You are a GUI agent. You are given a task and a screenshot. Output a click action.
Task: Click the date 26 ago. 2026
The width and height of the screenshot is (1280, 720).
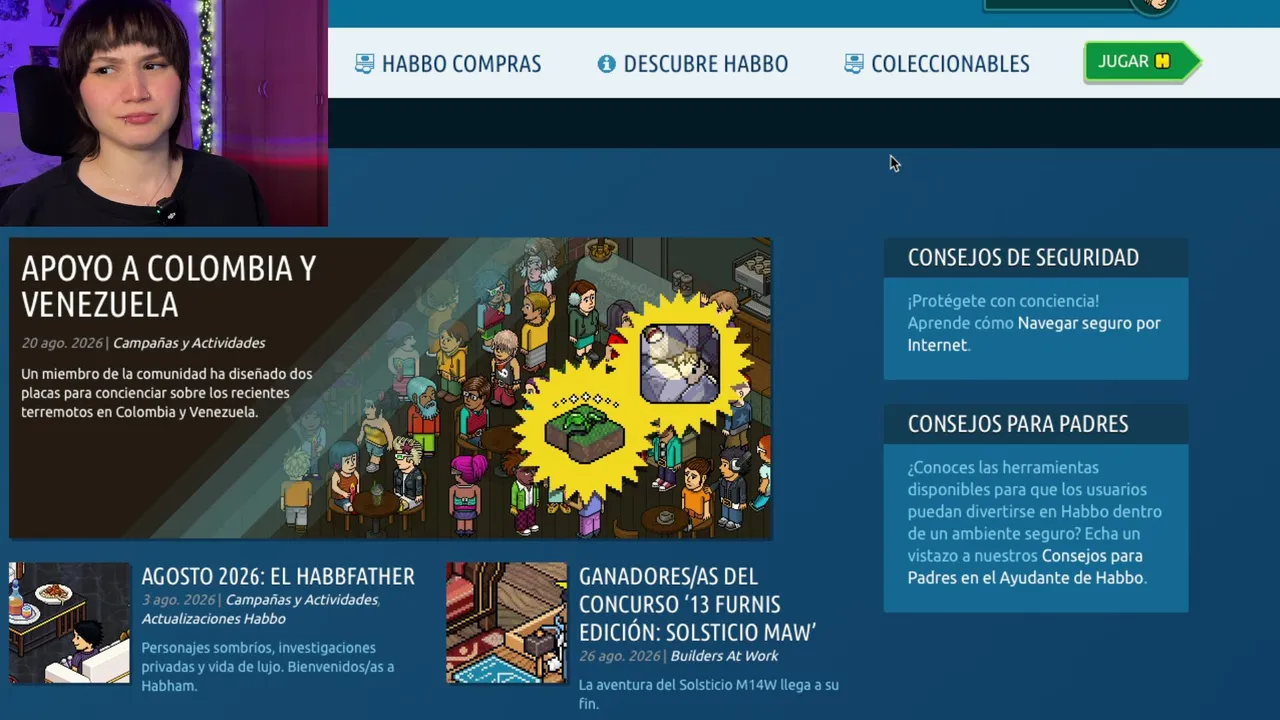tap(620, 656)
